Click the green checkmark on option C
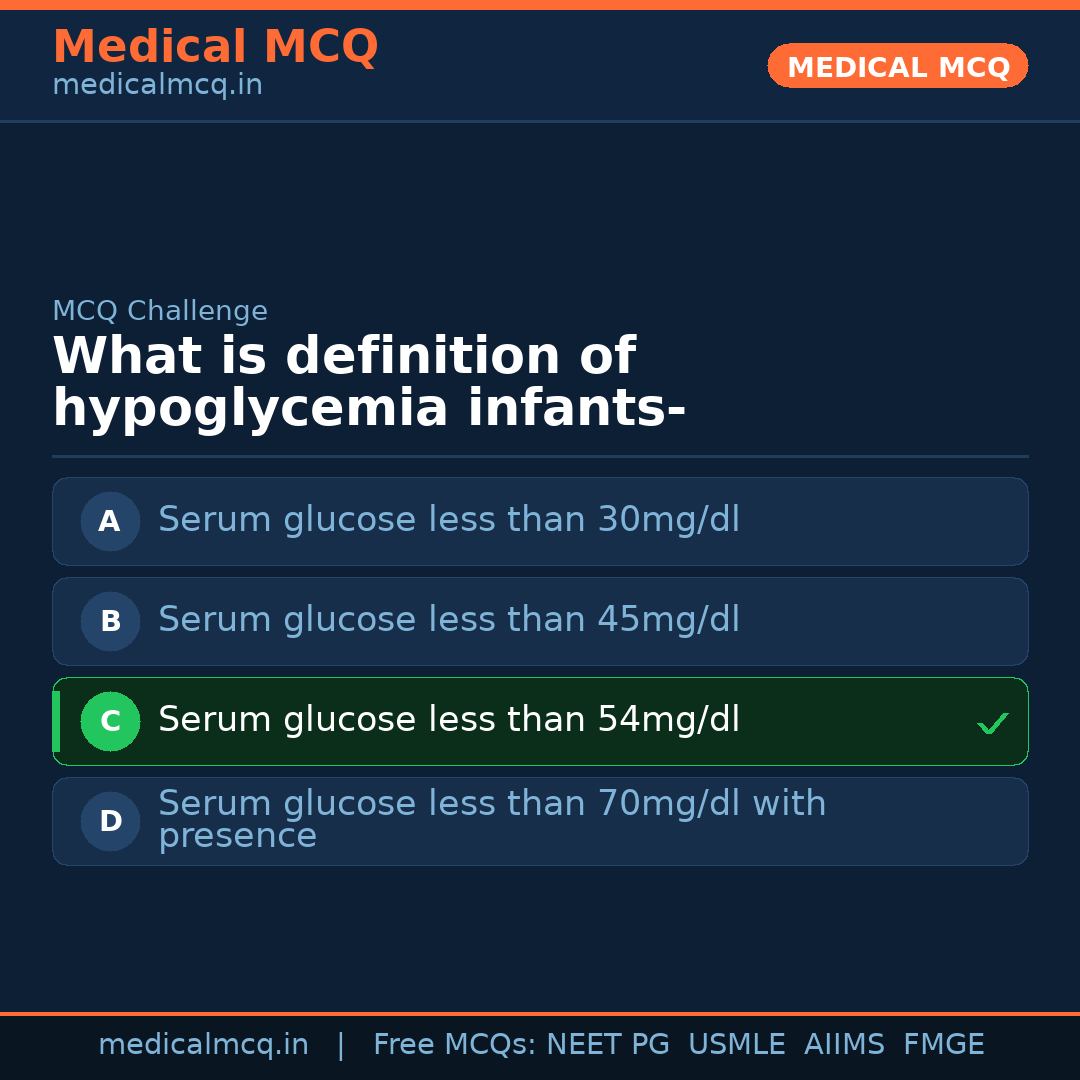This screenshot has height=1080, width=1080. [992, 723]
